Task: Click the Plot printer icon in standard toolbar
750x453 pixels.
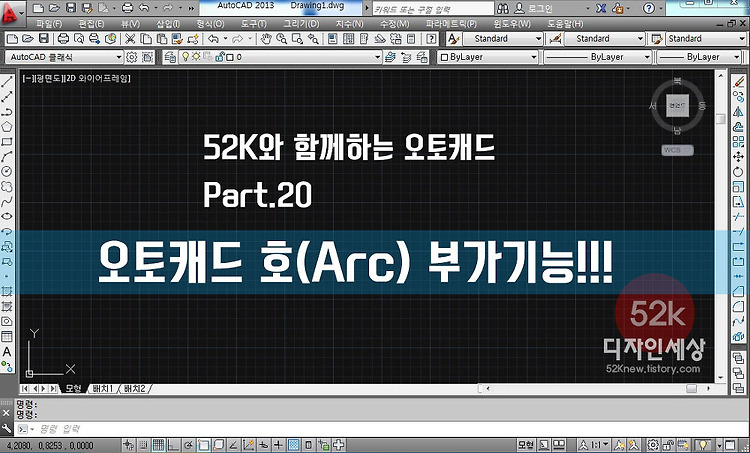Action: coord(63,39)
